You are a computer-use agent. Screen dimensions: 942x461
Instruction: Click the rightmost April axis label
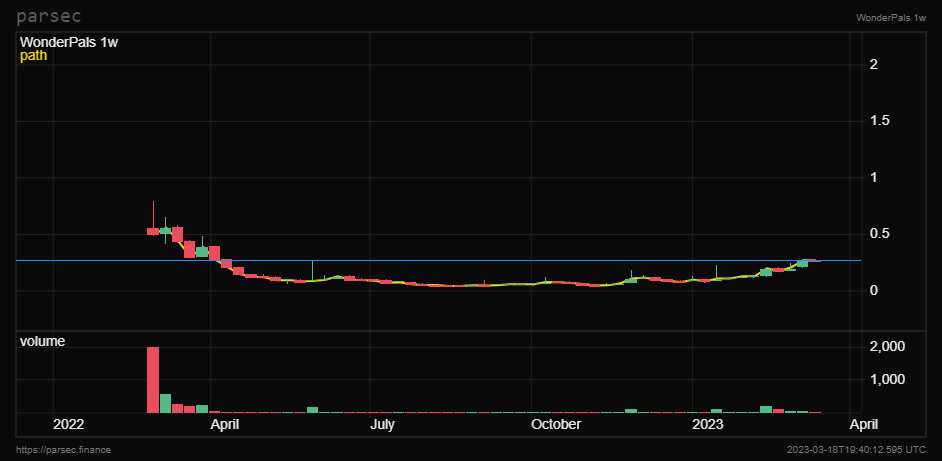865,425
